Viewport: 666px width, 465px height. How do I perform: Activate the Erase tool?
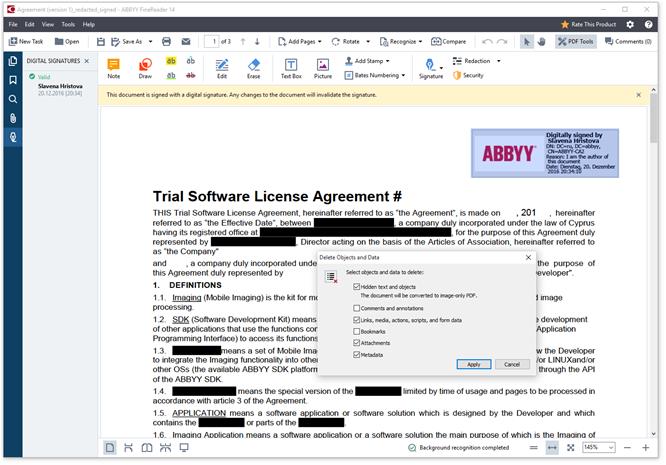click(x=253, y=67)
